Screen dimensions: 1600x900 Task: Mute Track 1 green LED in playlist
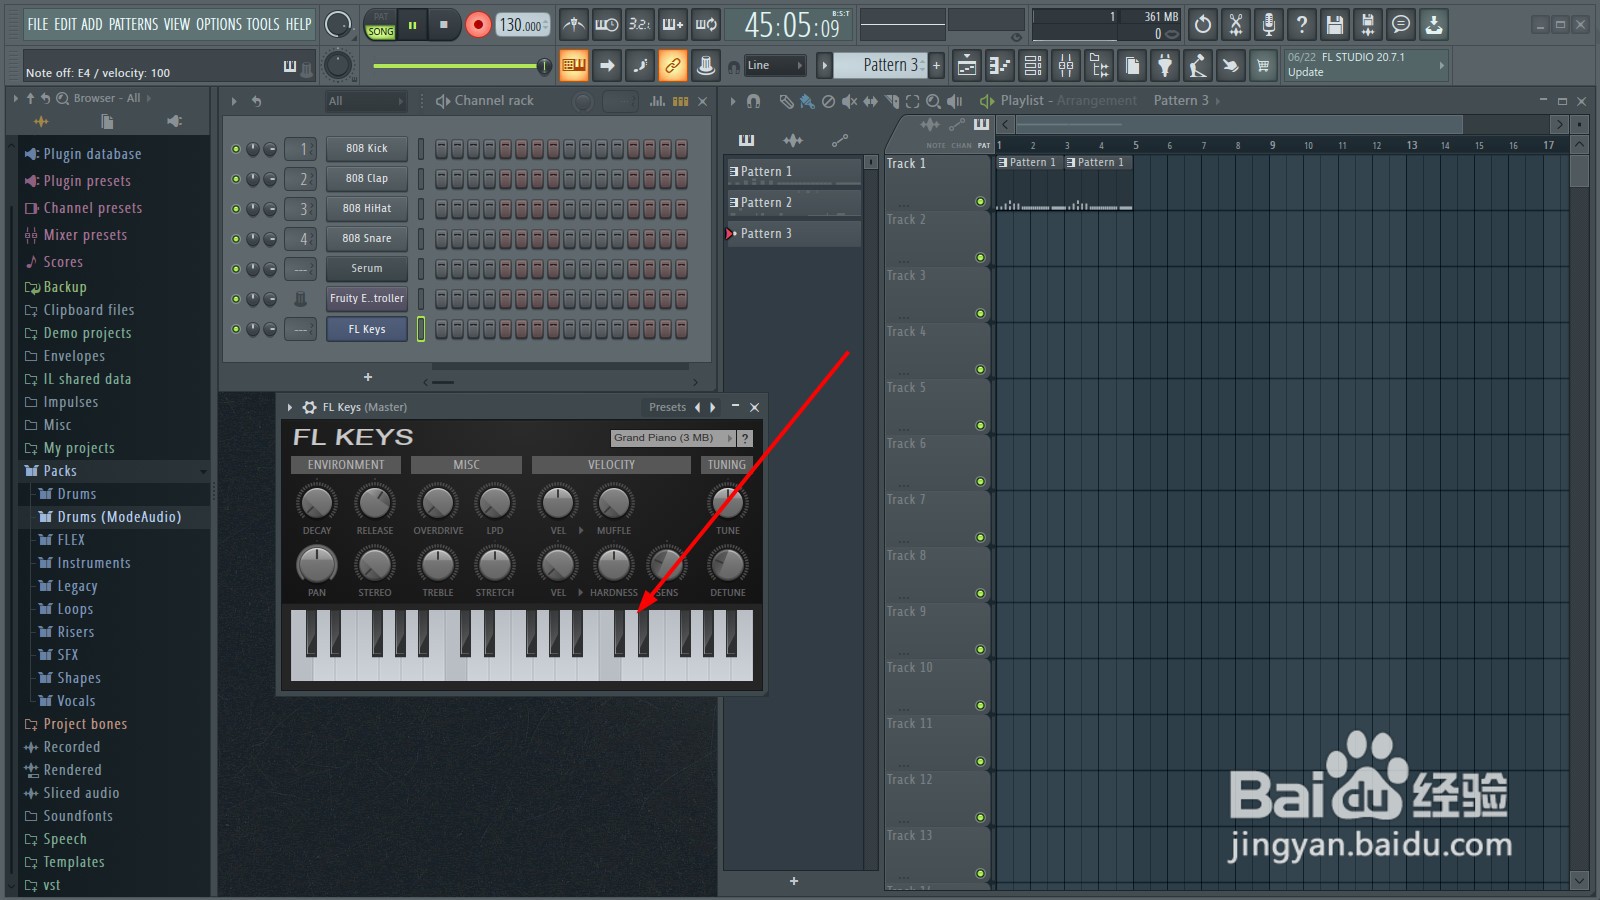click(x=980, y=202)
